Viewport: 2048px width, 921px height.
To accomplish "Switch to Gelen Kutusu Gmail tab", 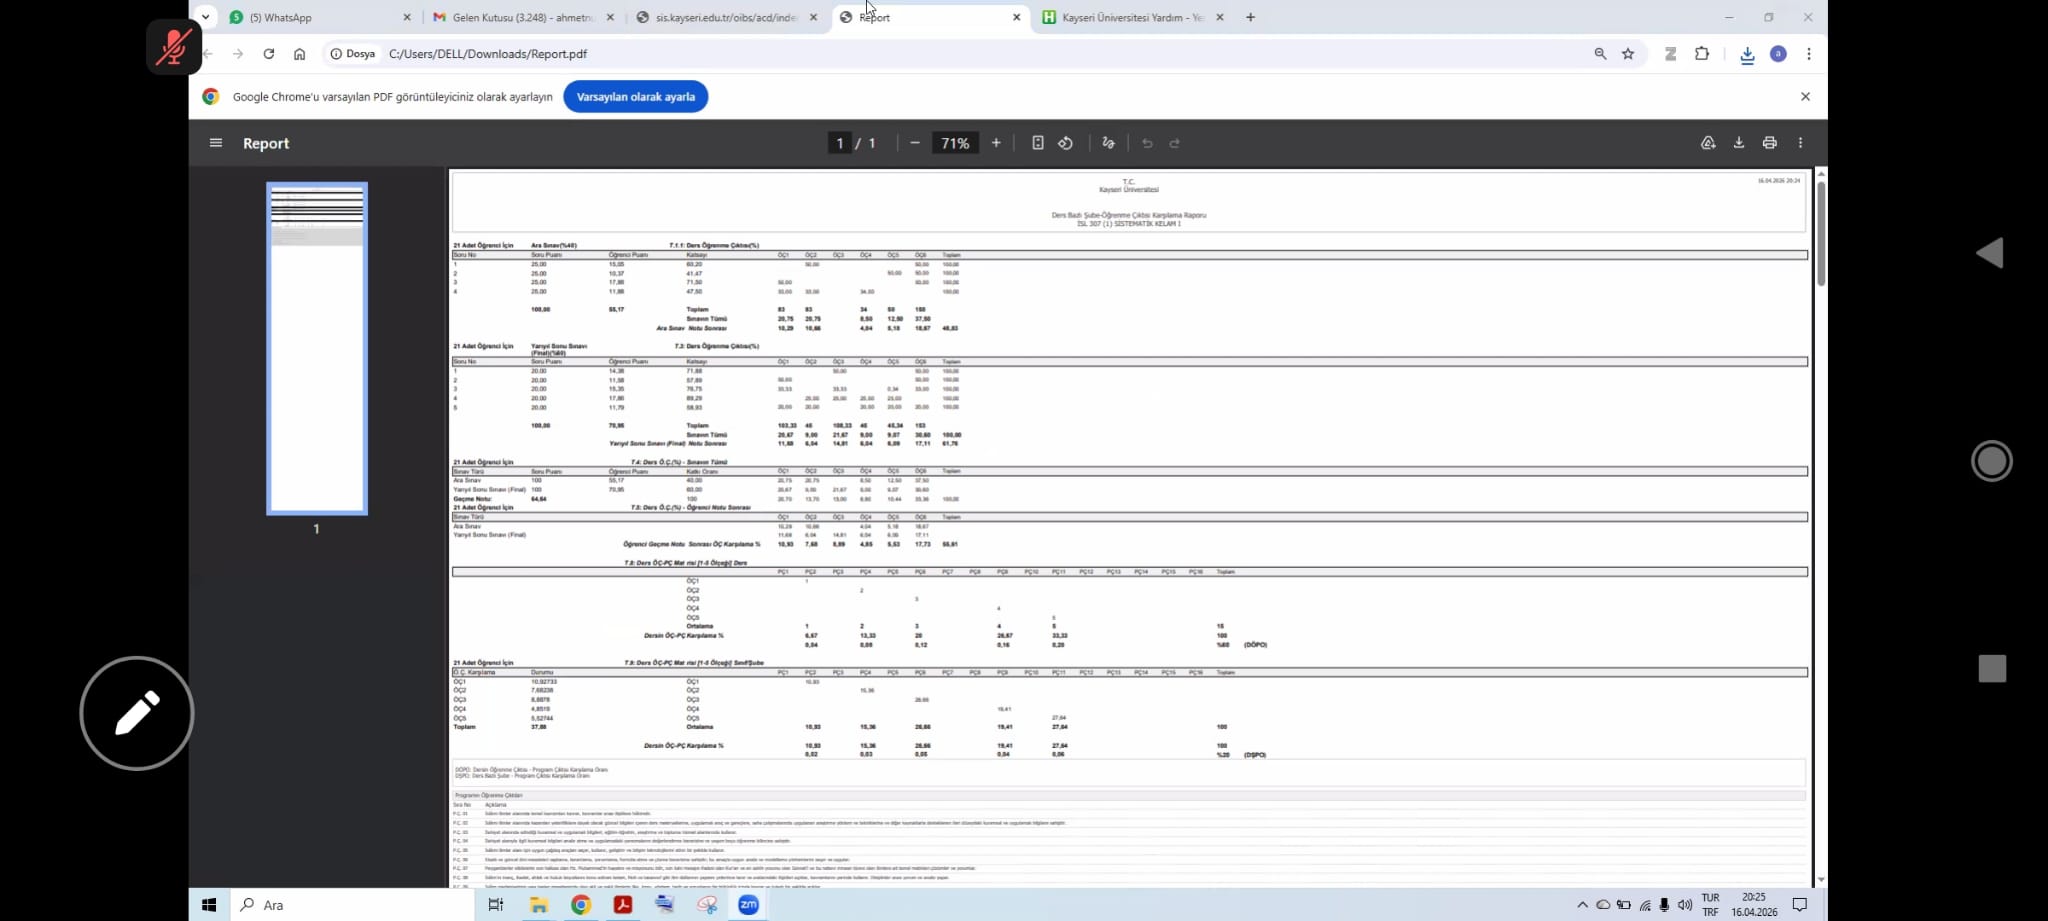I will coord(520,17).
